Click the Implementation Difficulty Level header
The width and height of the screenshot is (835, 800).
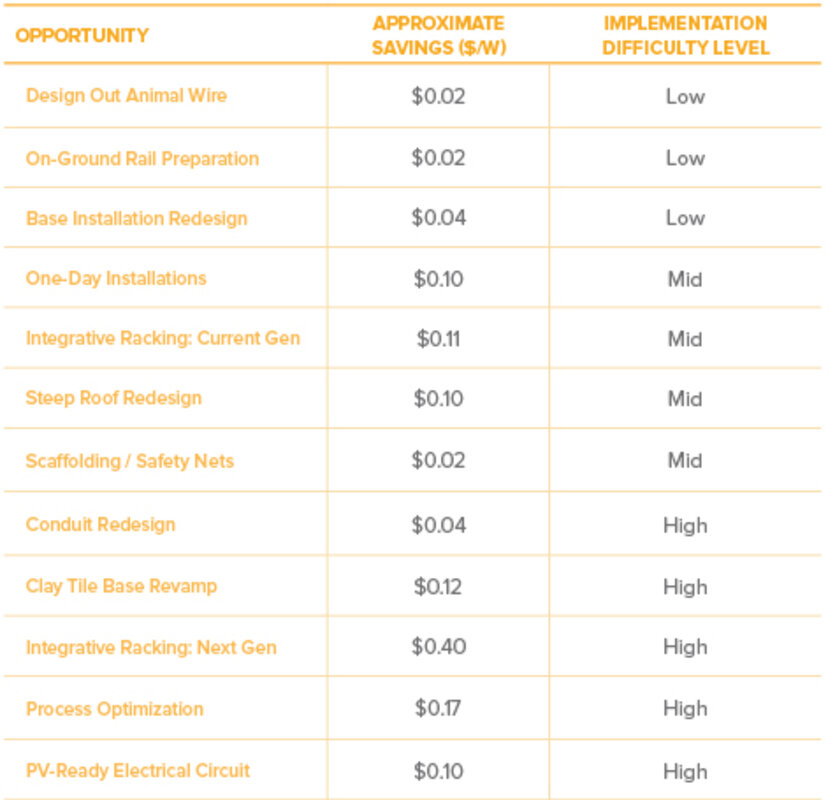point(685,35)
